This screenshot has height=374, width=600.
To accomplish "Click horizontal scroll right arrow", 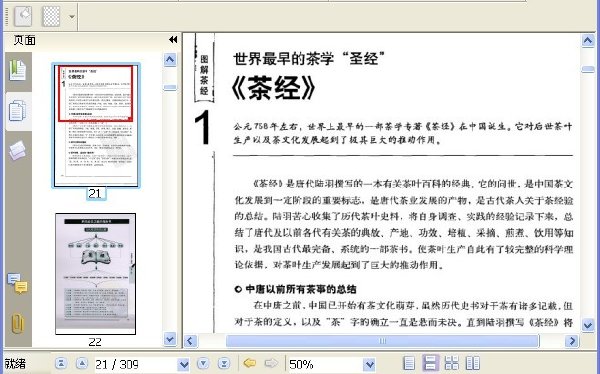I will pos(572,341).
